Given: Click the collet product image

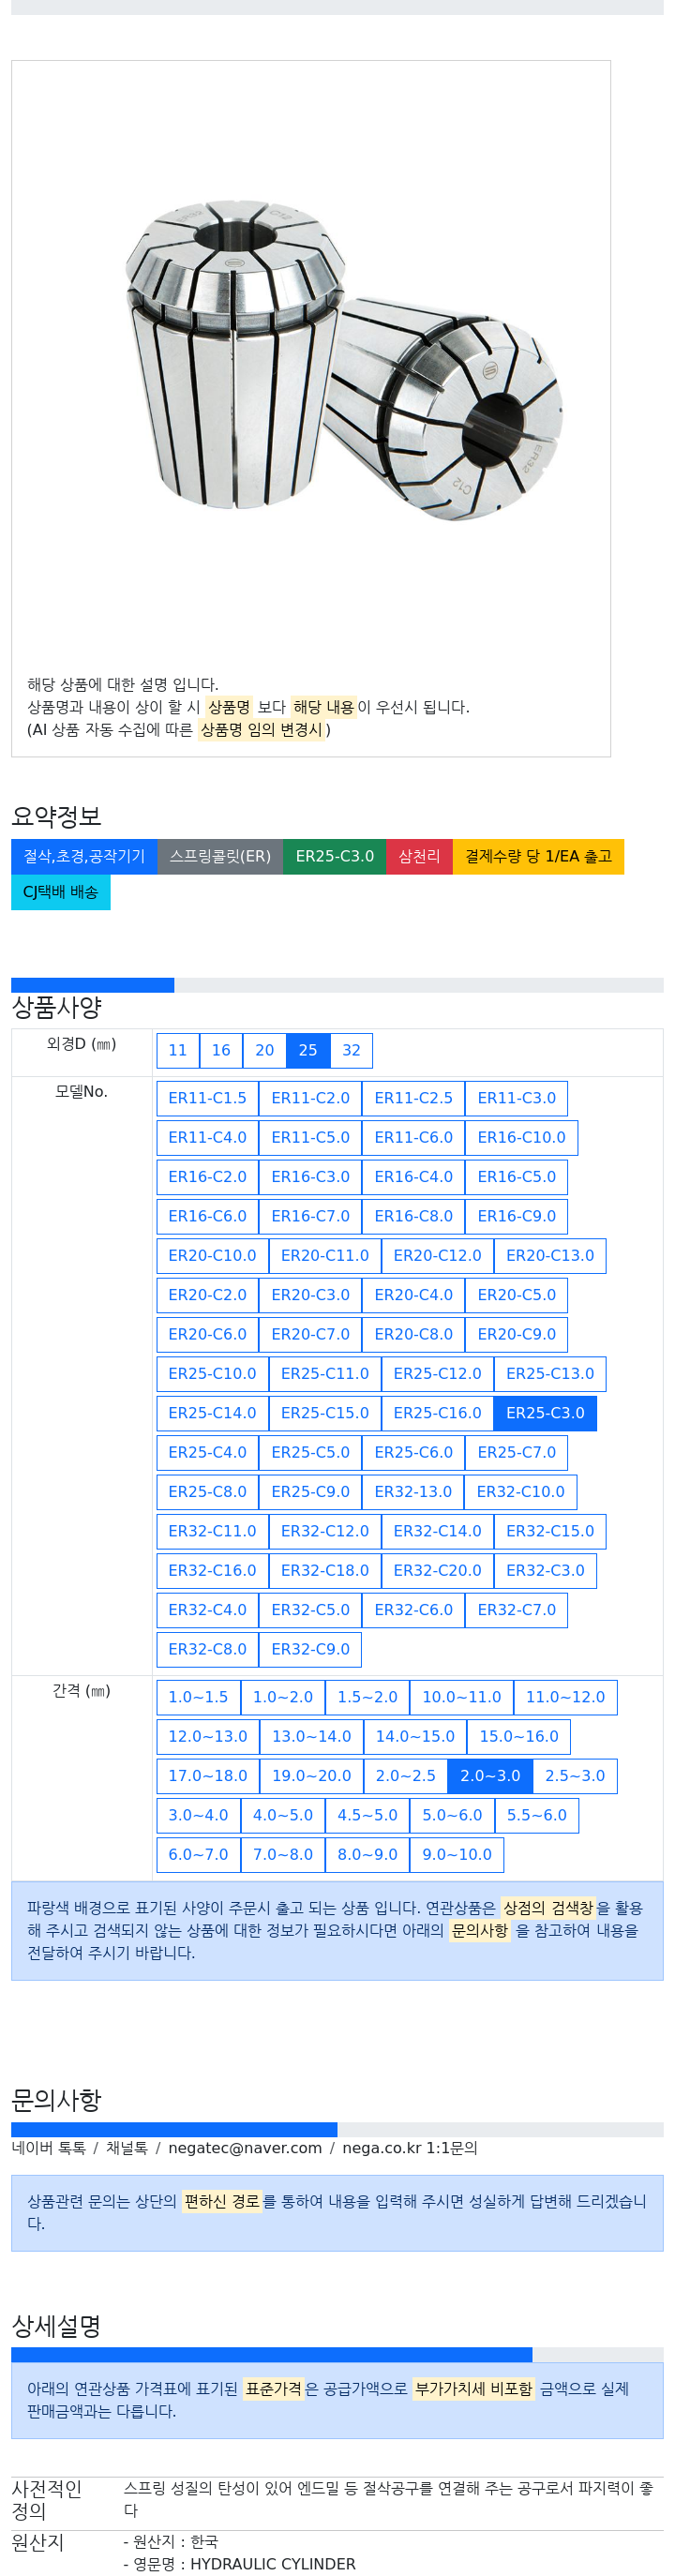Looking at the screenshot, I should pos(343,358).
